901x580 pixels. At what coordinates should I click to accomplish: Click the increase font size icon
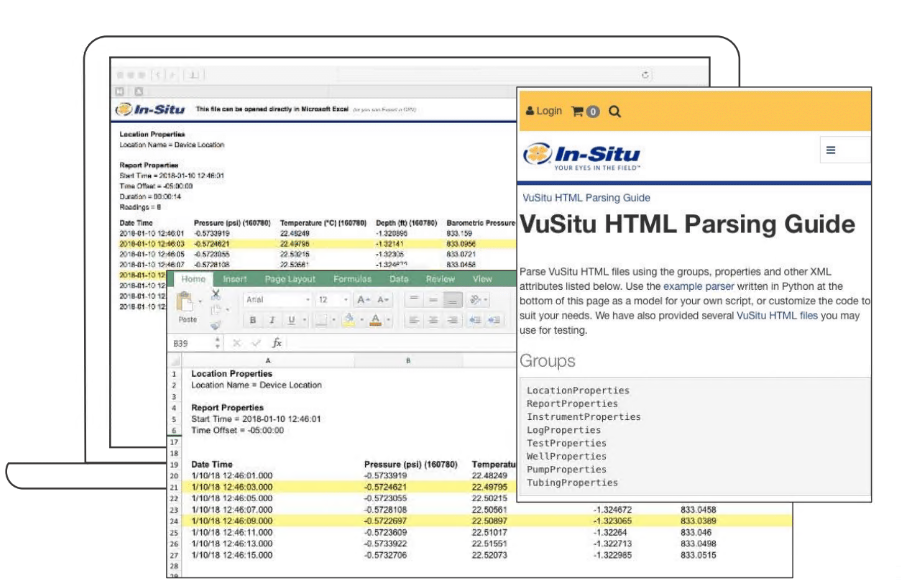click(362, 300)
